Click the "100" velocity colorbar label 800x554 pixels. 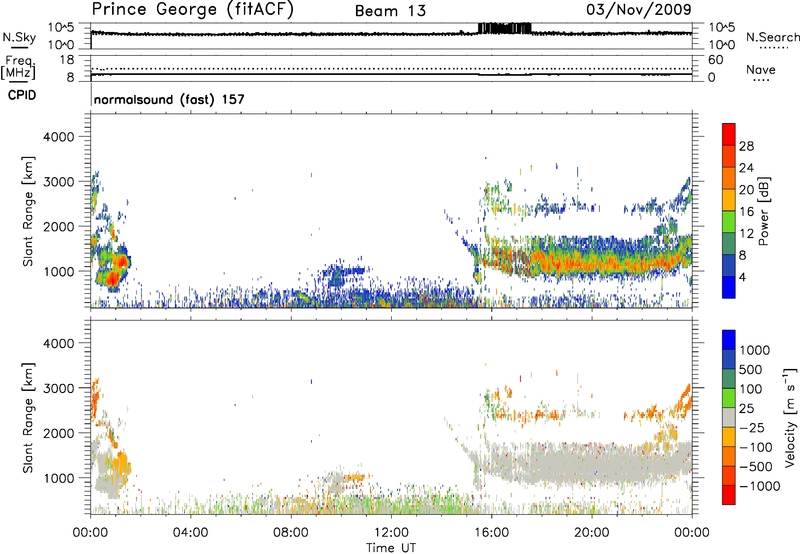[x=753, y=389]
